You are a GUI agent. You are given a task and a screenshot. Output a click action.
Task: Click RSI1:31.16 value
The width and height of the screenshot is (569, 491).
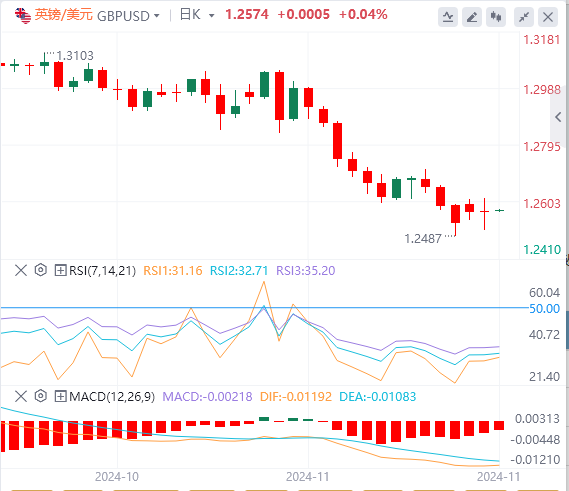click(173, 271)
